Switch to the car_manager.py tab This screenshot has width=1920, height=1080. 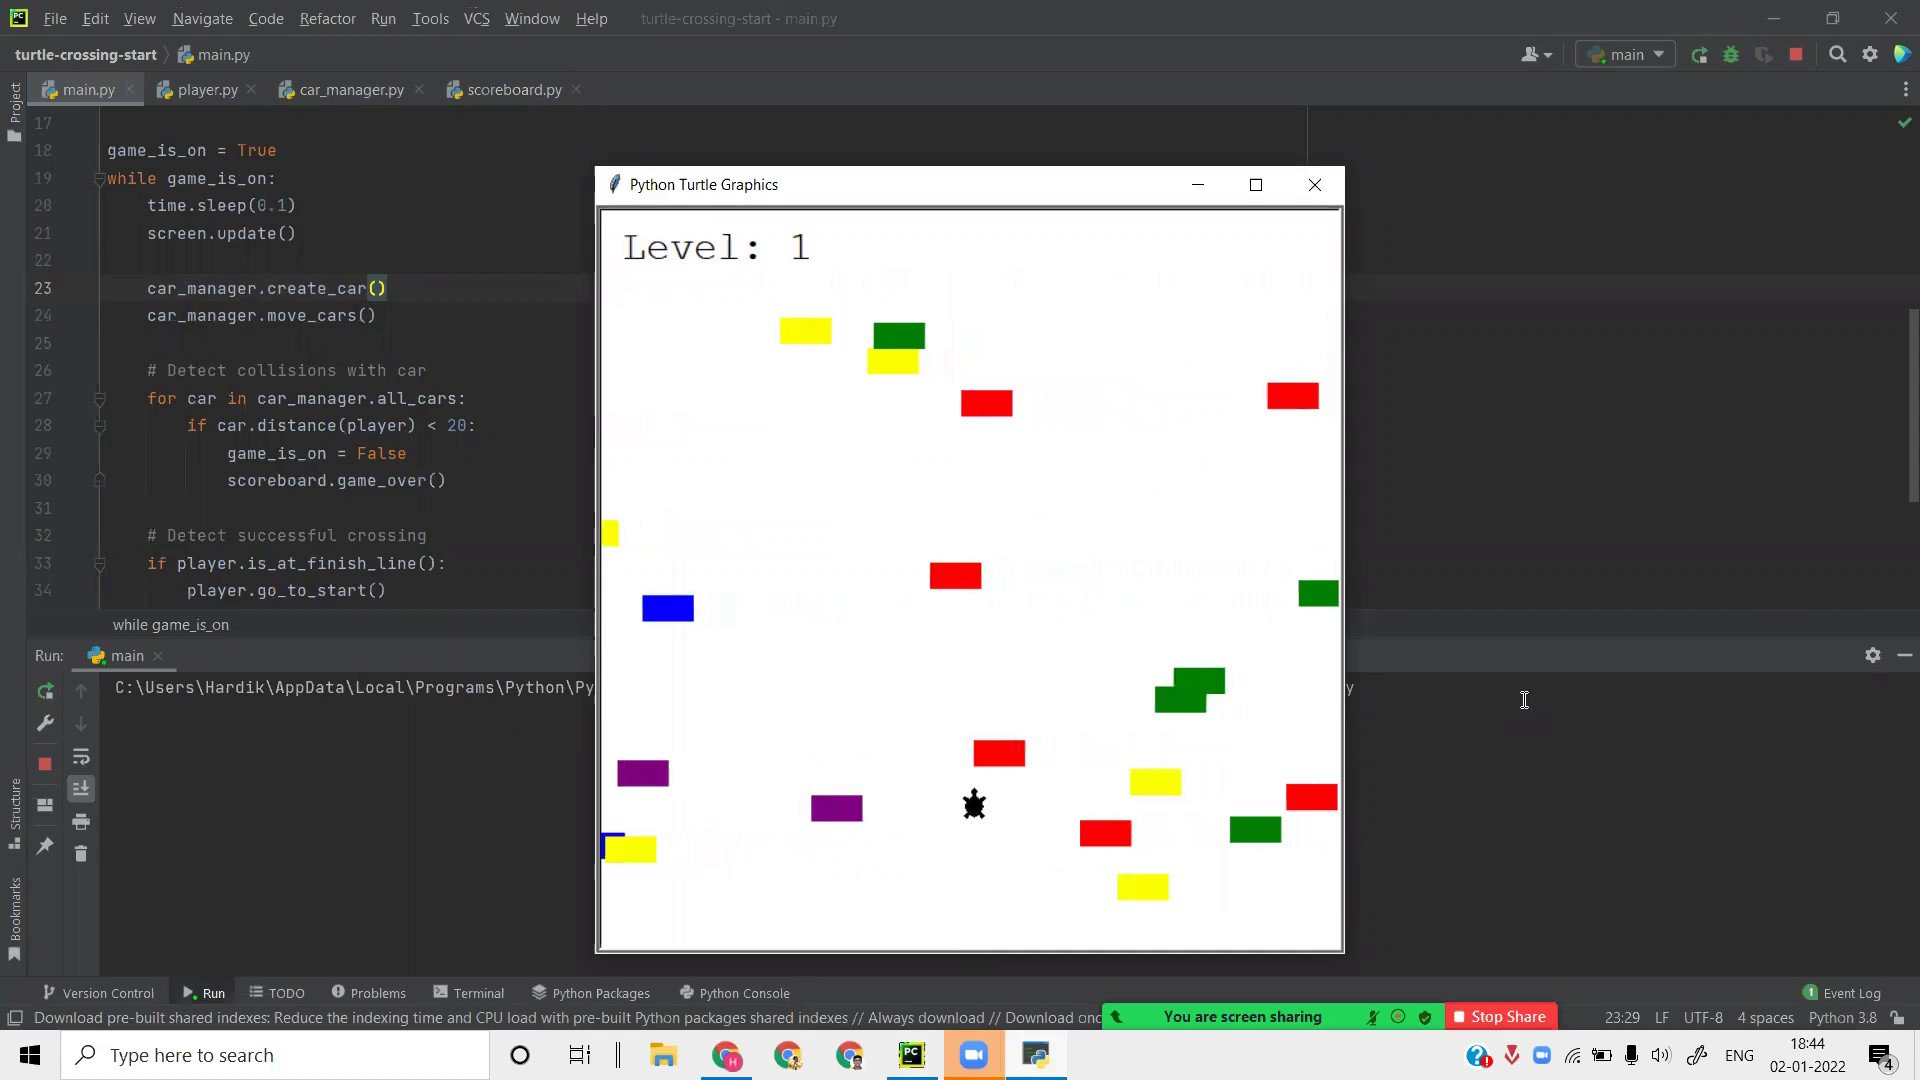pyautogui.click(x=351, y=90)
